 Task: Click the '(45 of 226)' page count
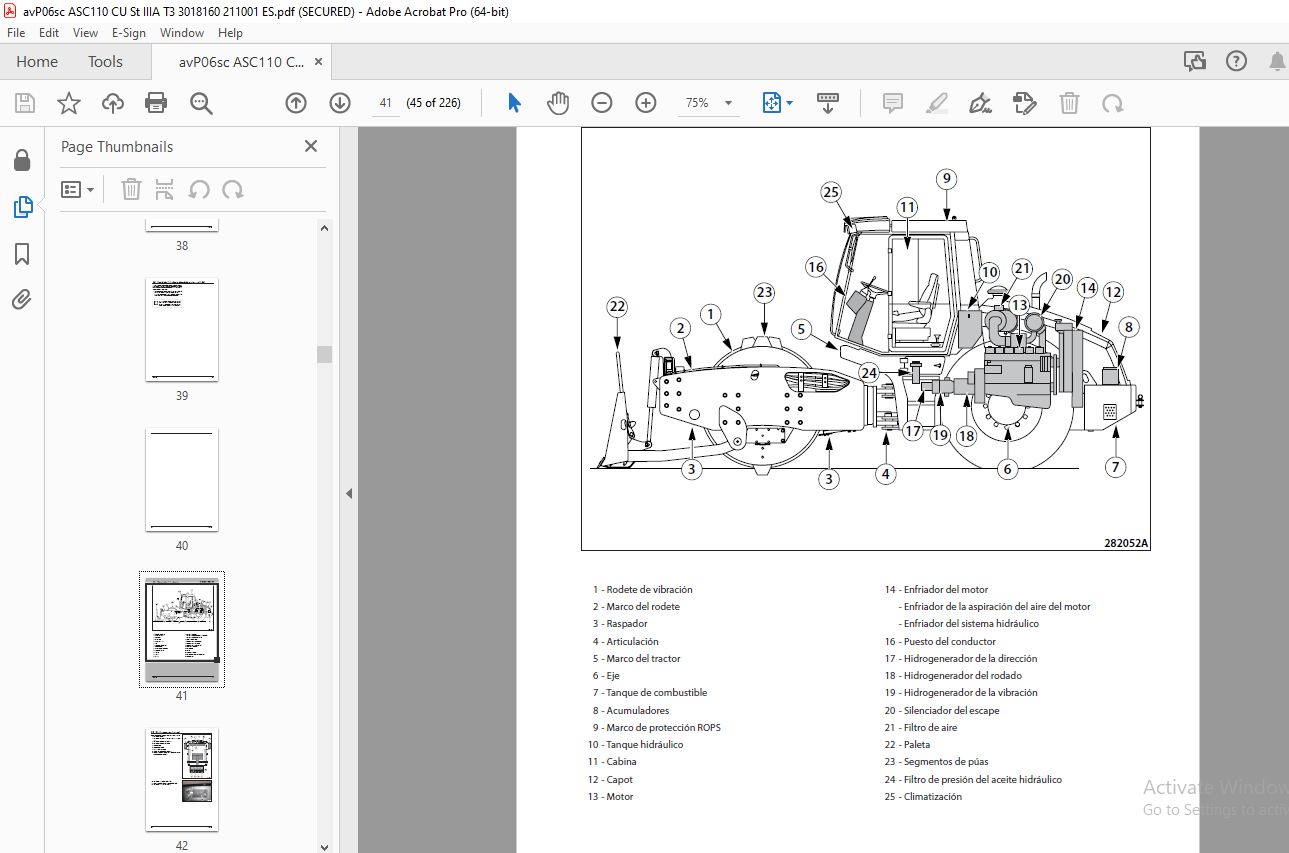click(x=433, y=103)
